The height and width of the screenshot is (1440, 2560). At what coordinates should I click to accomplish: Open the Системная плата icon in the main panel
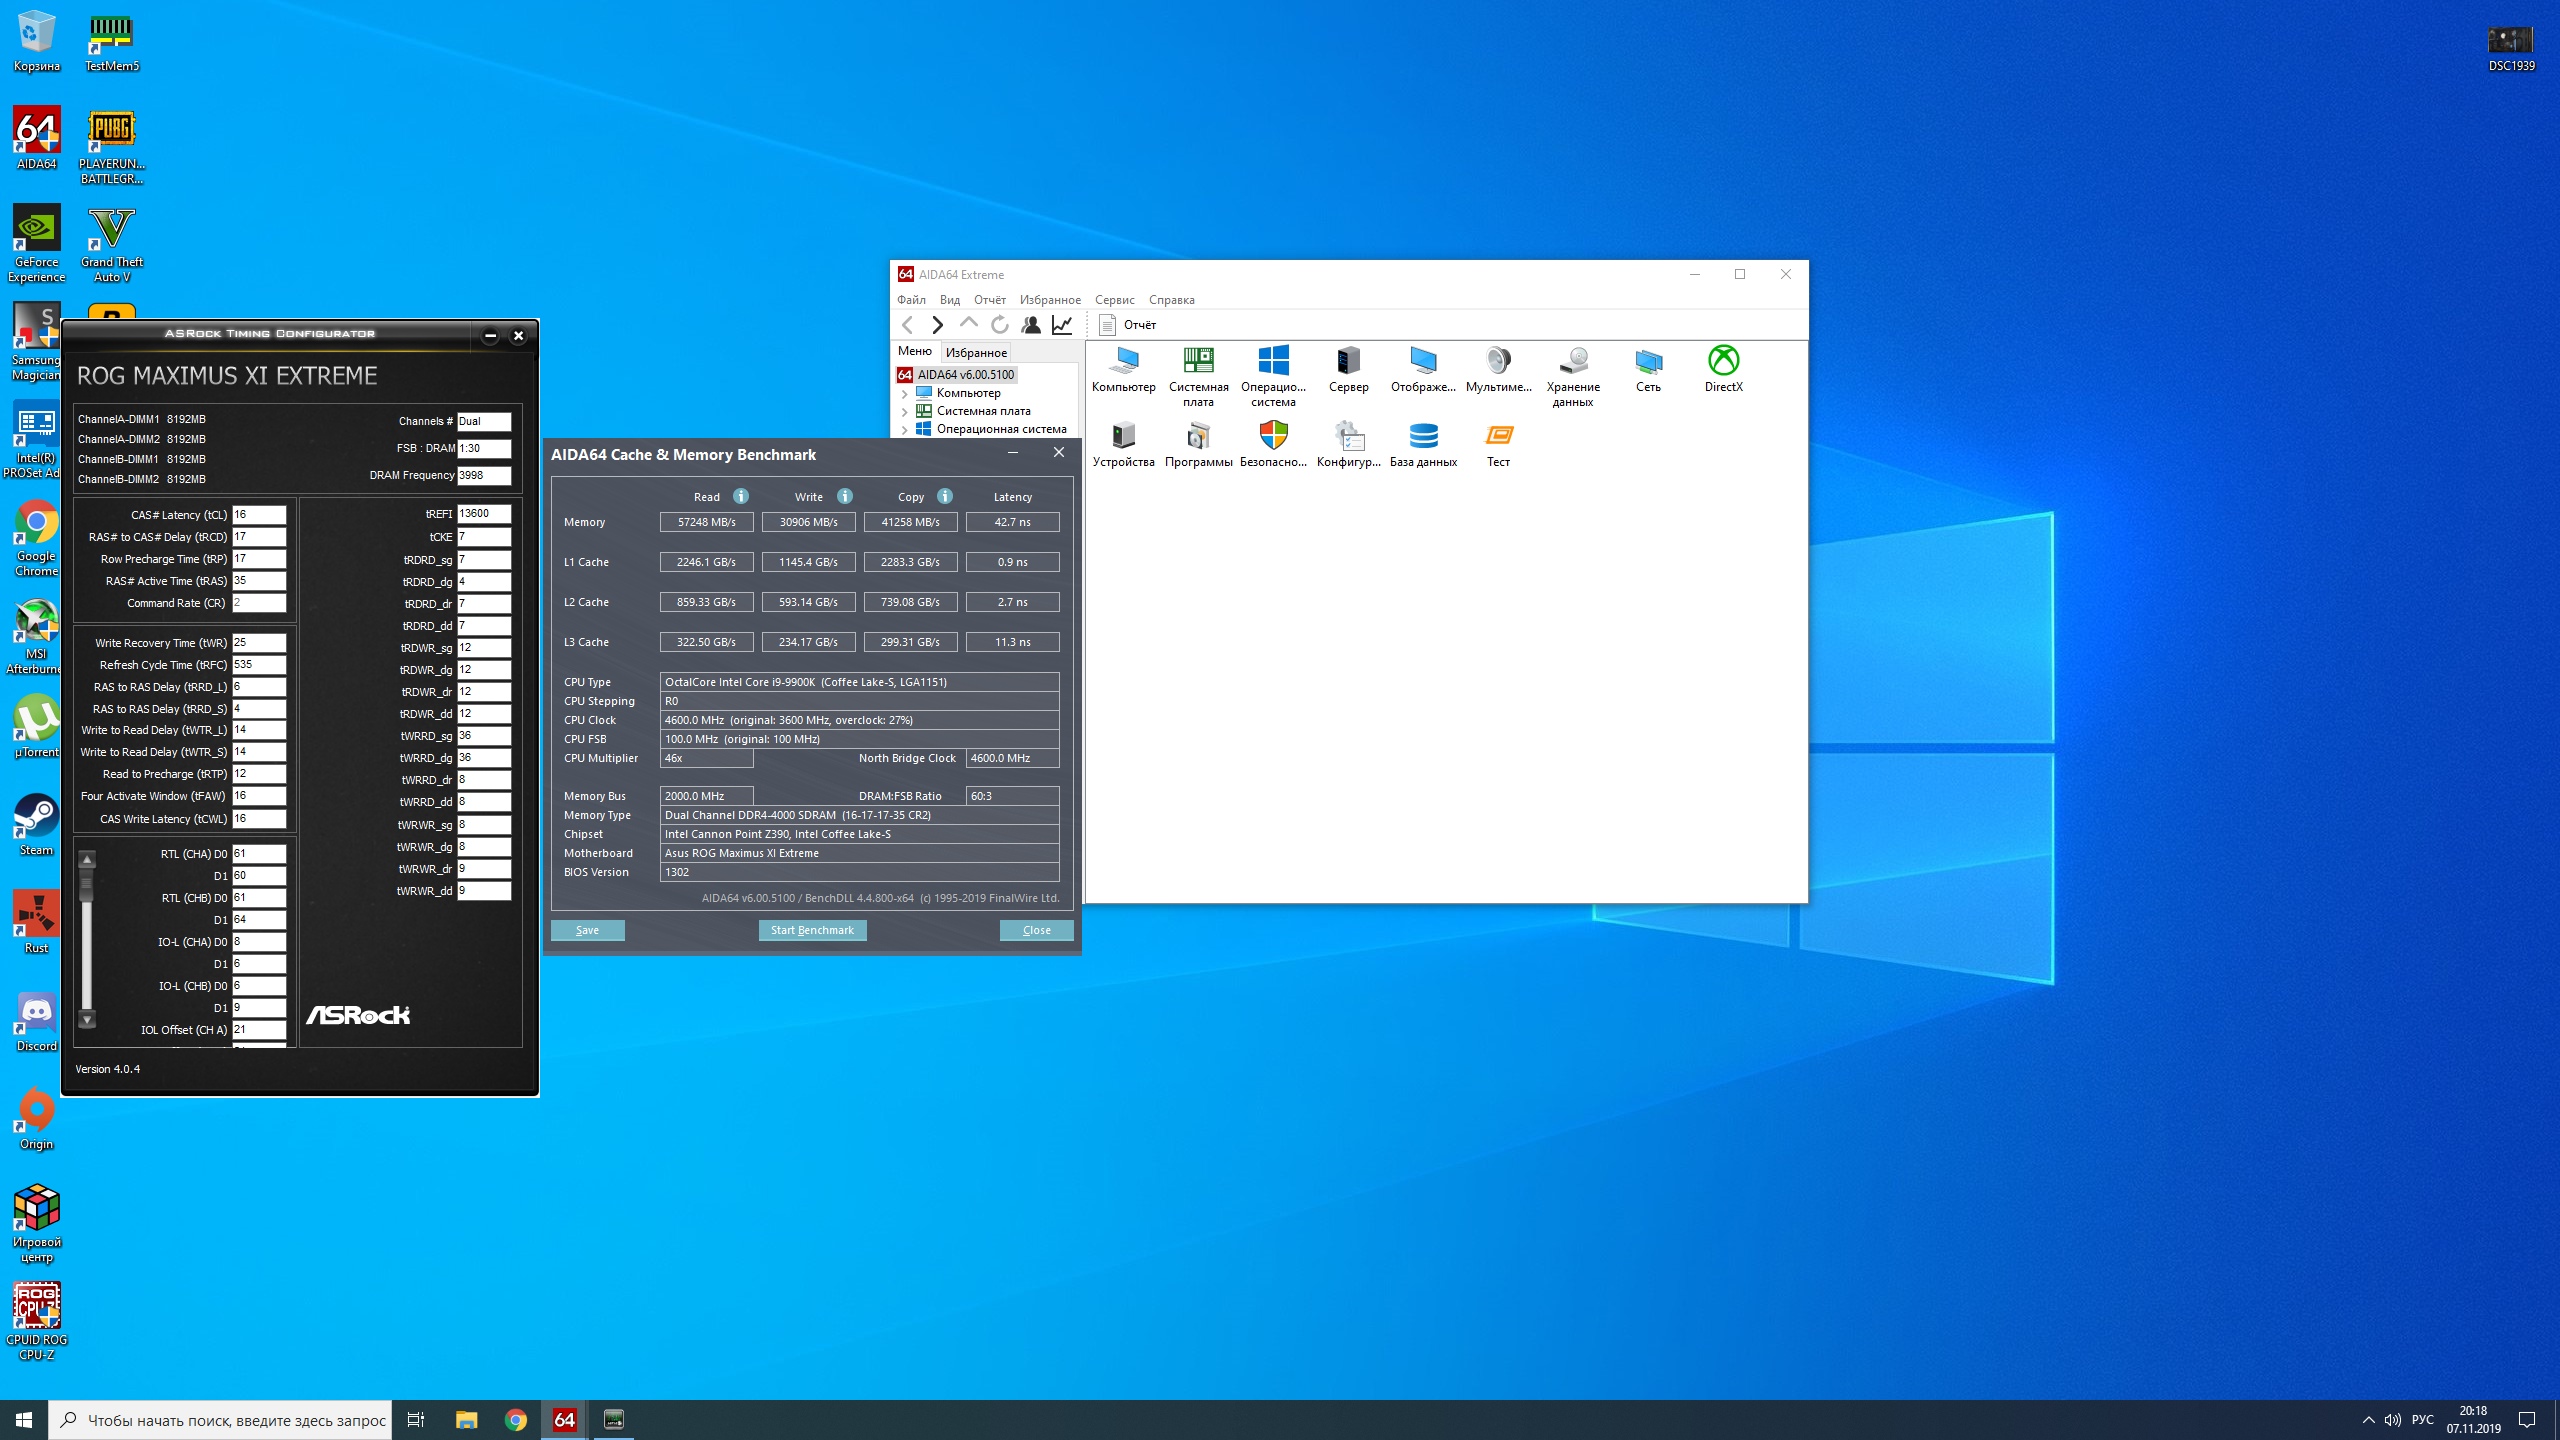(x=1198, y=361)
